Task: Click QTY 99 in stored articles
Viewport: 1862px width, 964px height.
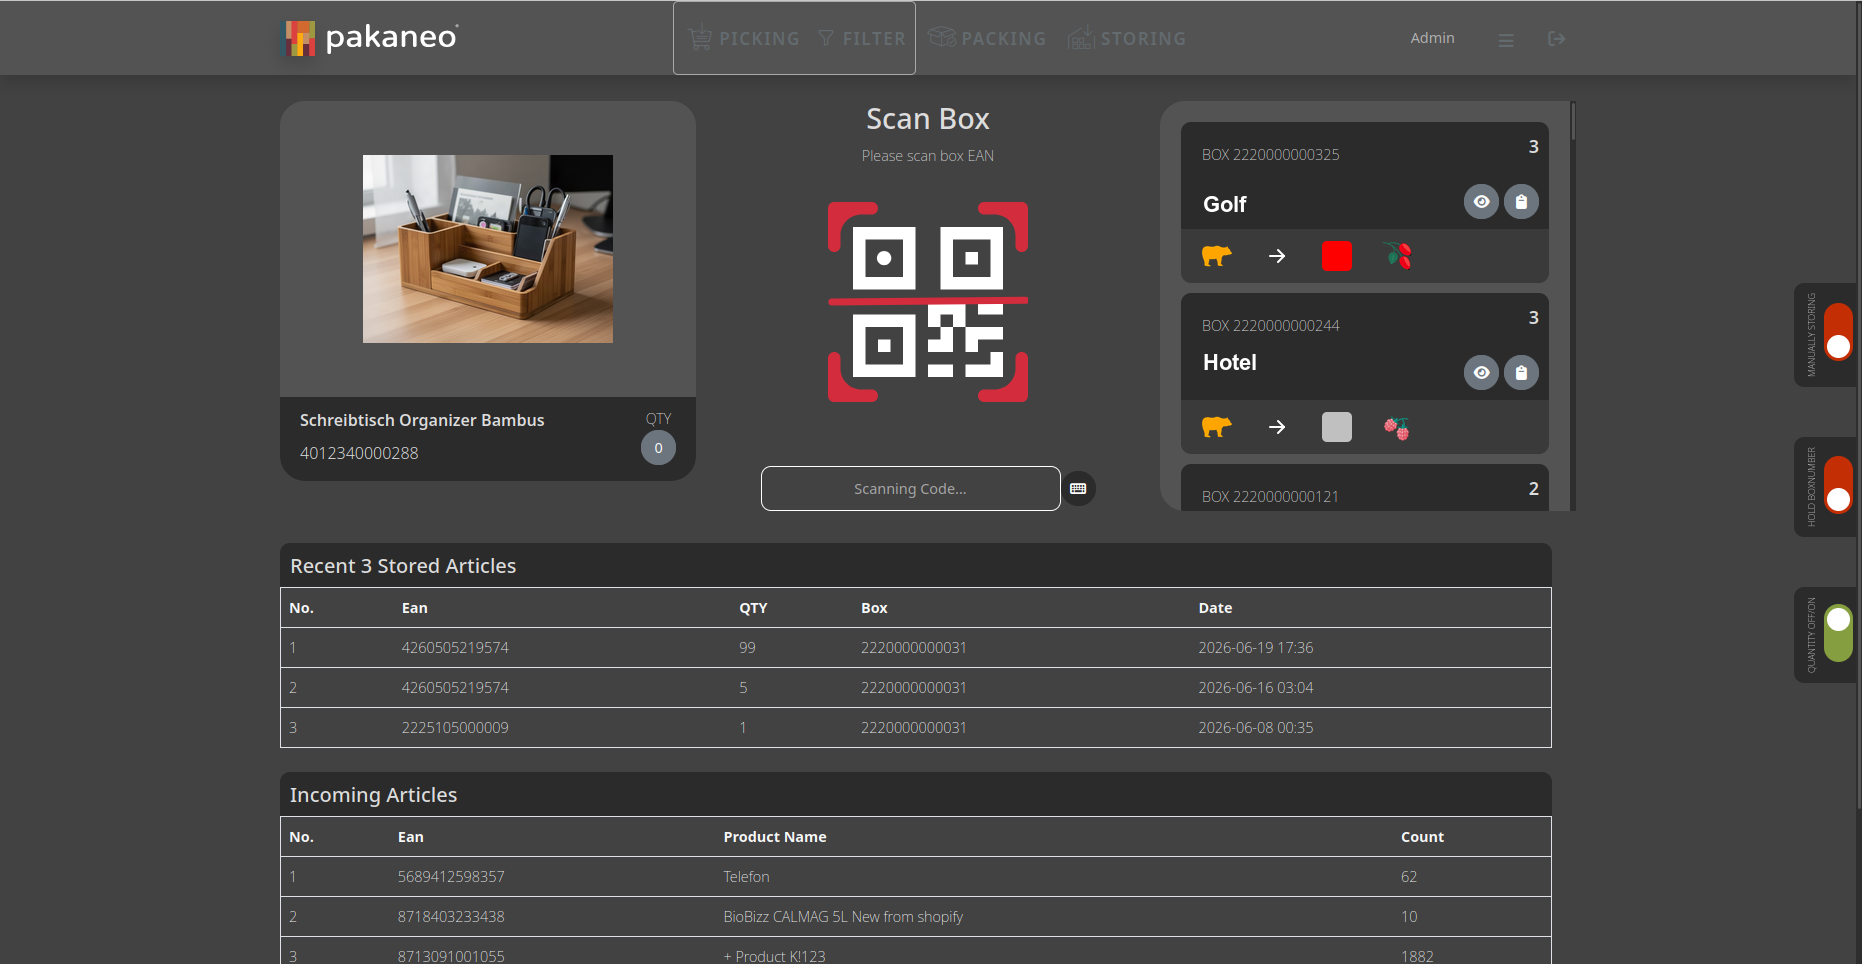Action: pyautogui.click(x=747, y=648)
